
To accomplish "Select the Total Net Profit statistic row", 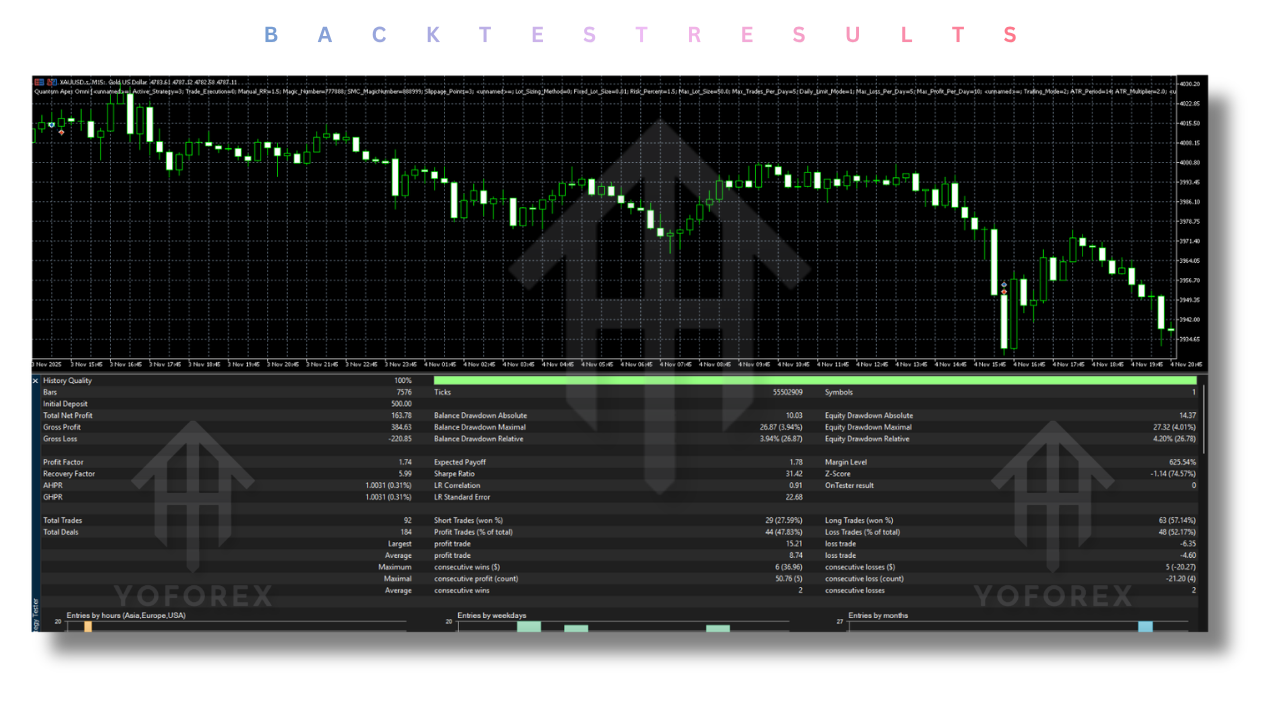I will click(70, 415).
